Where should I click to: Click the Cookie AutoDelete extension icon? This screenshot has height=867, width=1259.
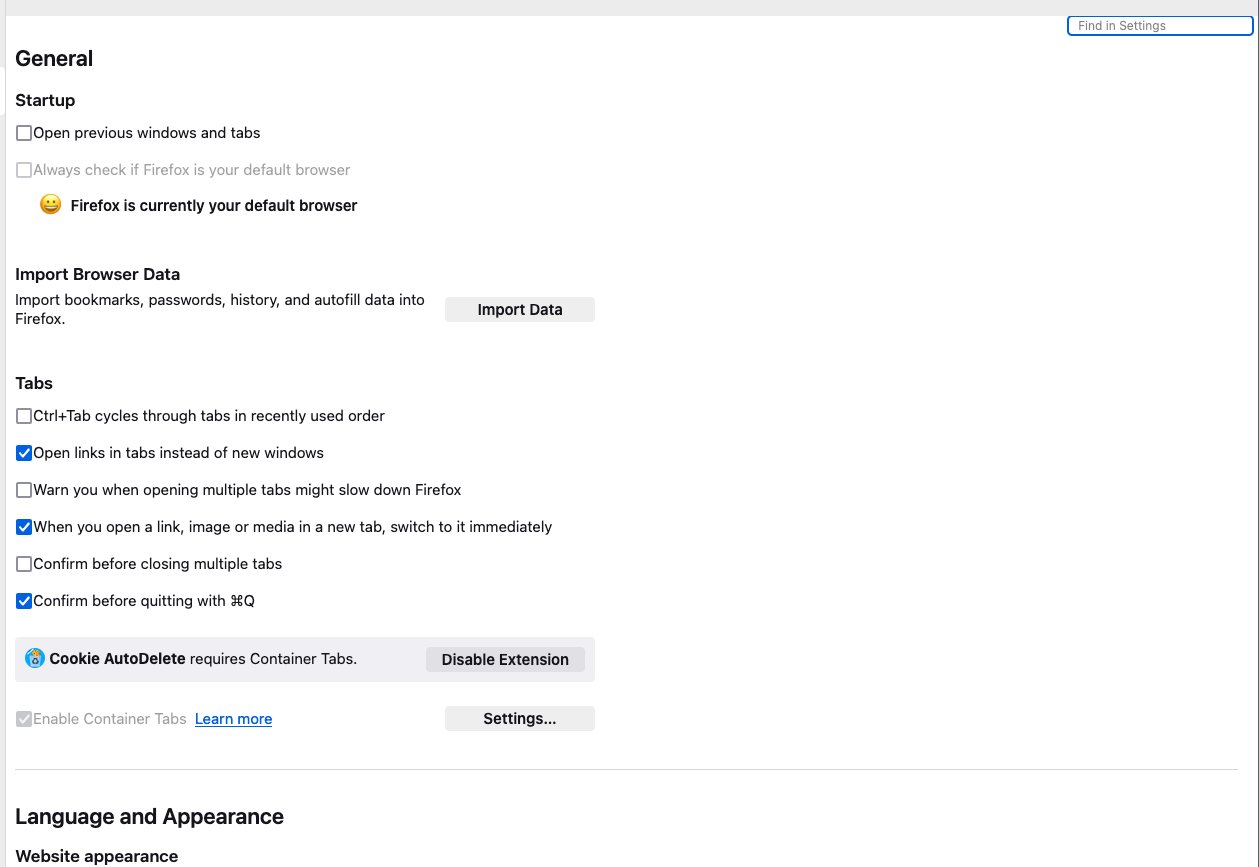(x=35, y=658)
